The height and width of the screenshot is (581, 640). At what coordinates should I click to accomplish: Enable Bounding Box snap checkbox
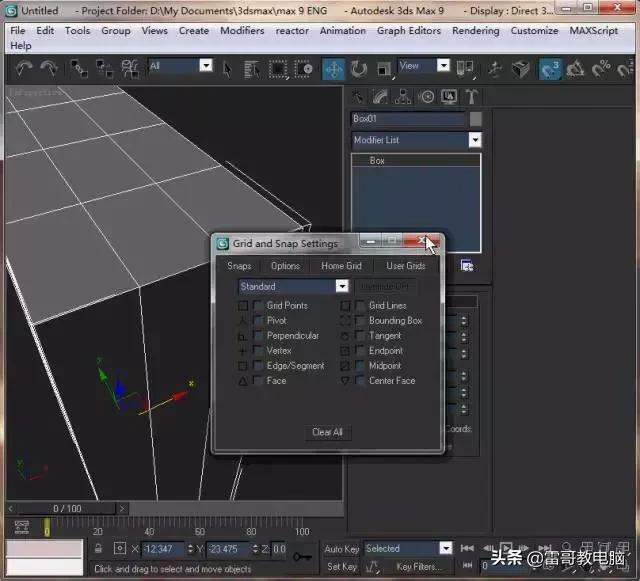360,320
